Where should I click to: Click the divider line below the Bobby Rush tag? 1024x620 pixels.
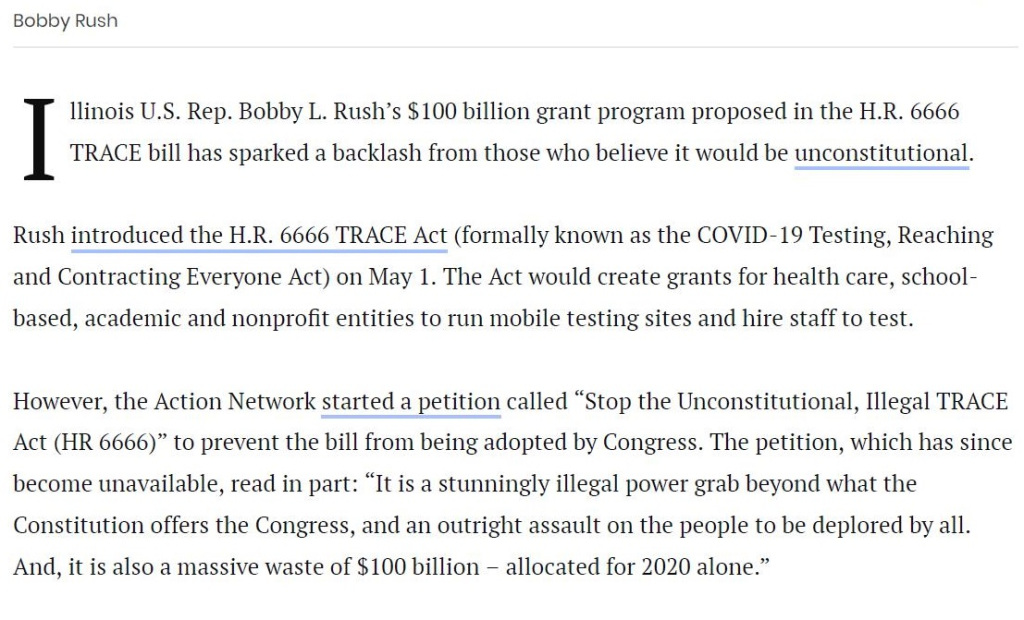click(x=512, y=47)
